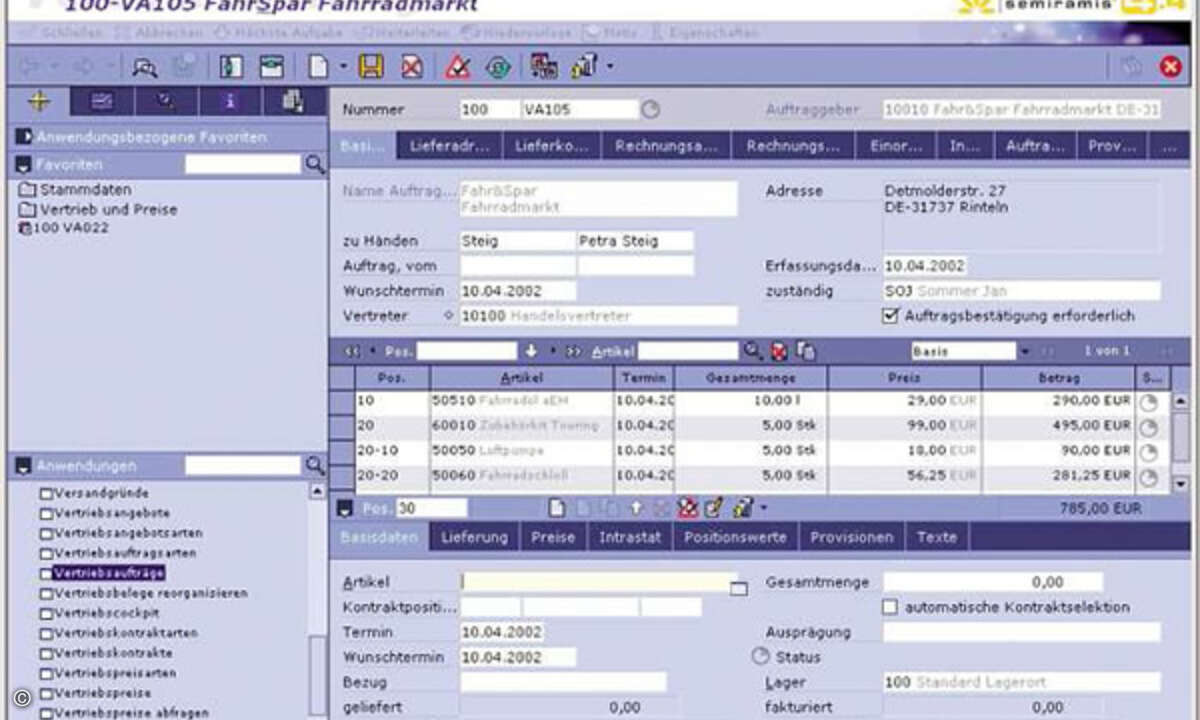The image size is (1200, 720).
Task: Validate order using red triangle check icon
Action: [458, 67]
